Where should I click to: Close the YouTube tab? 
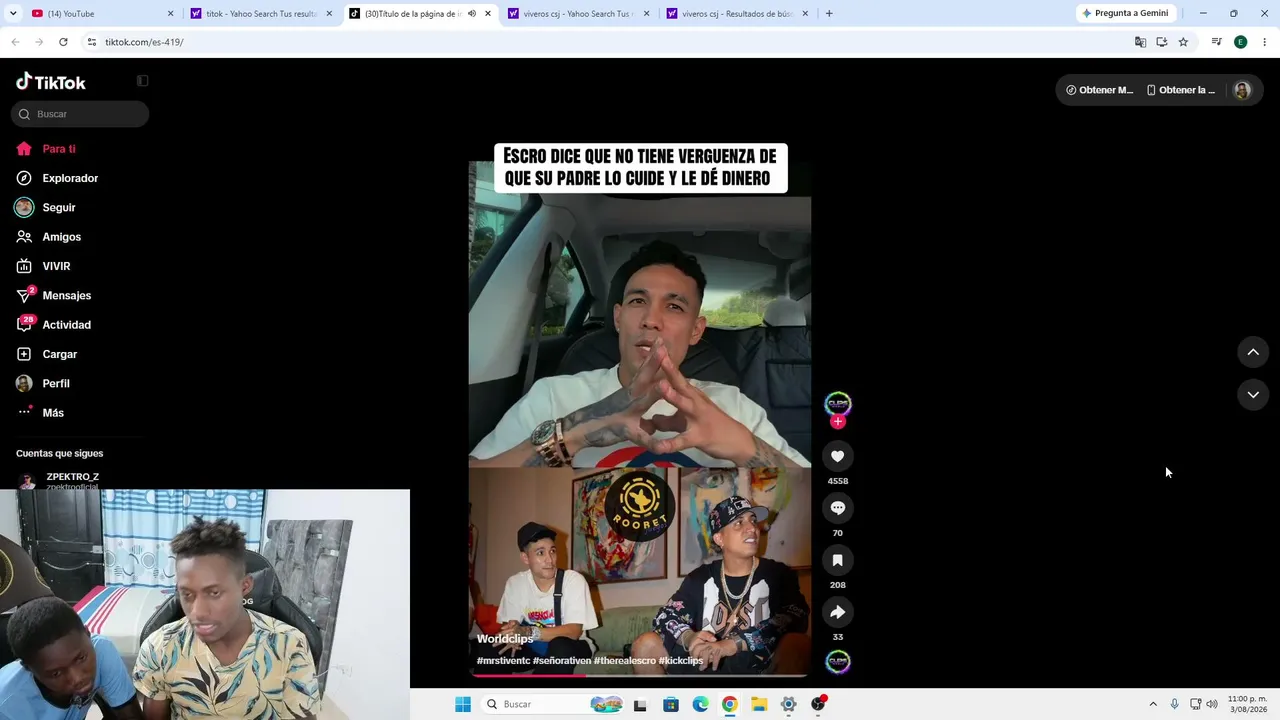tap(170, 14)
